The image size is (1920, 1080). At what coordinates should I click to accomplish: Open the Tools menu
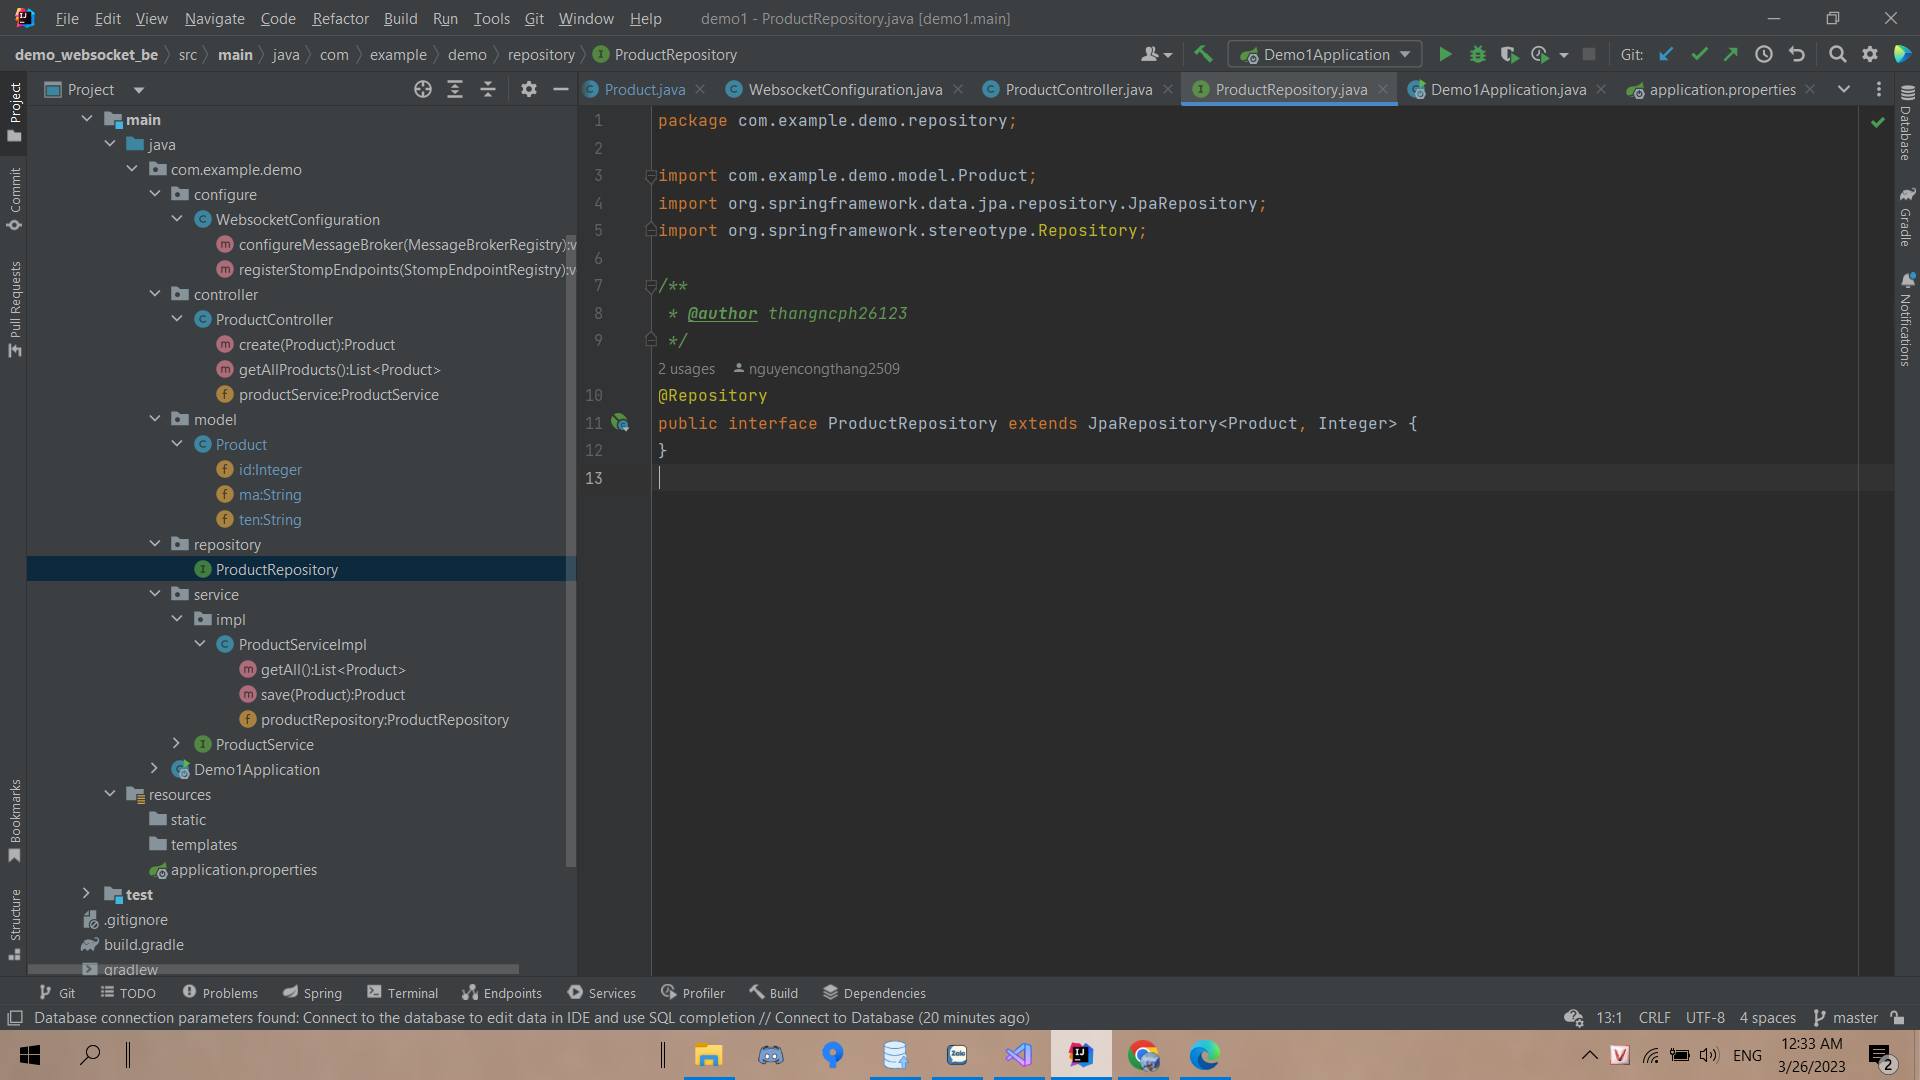[x=491, y=18]
